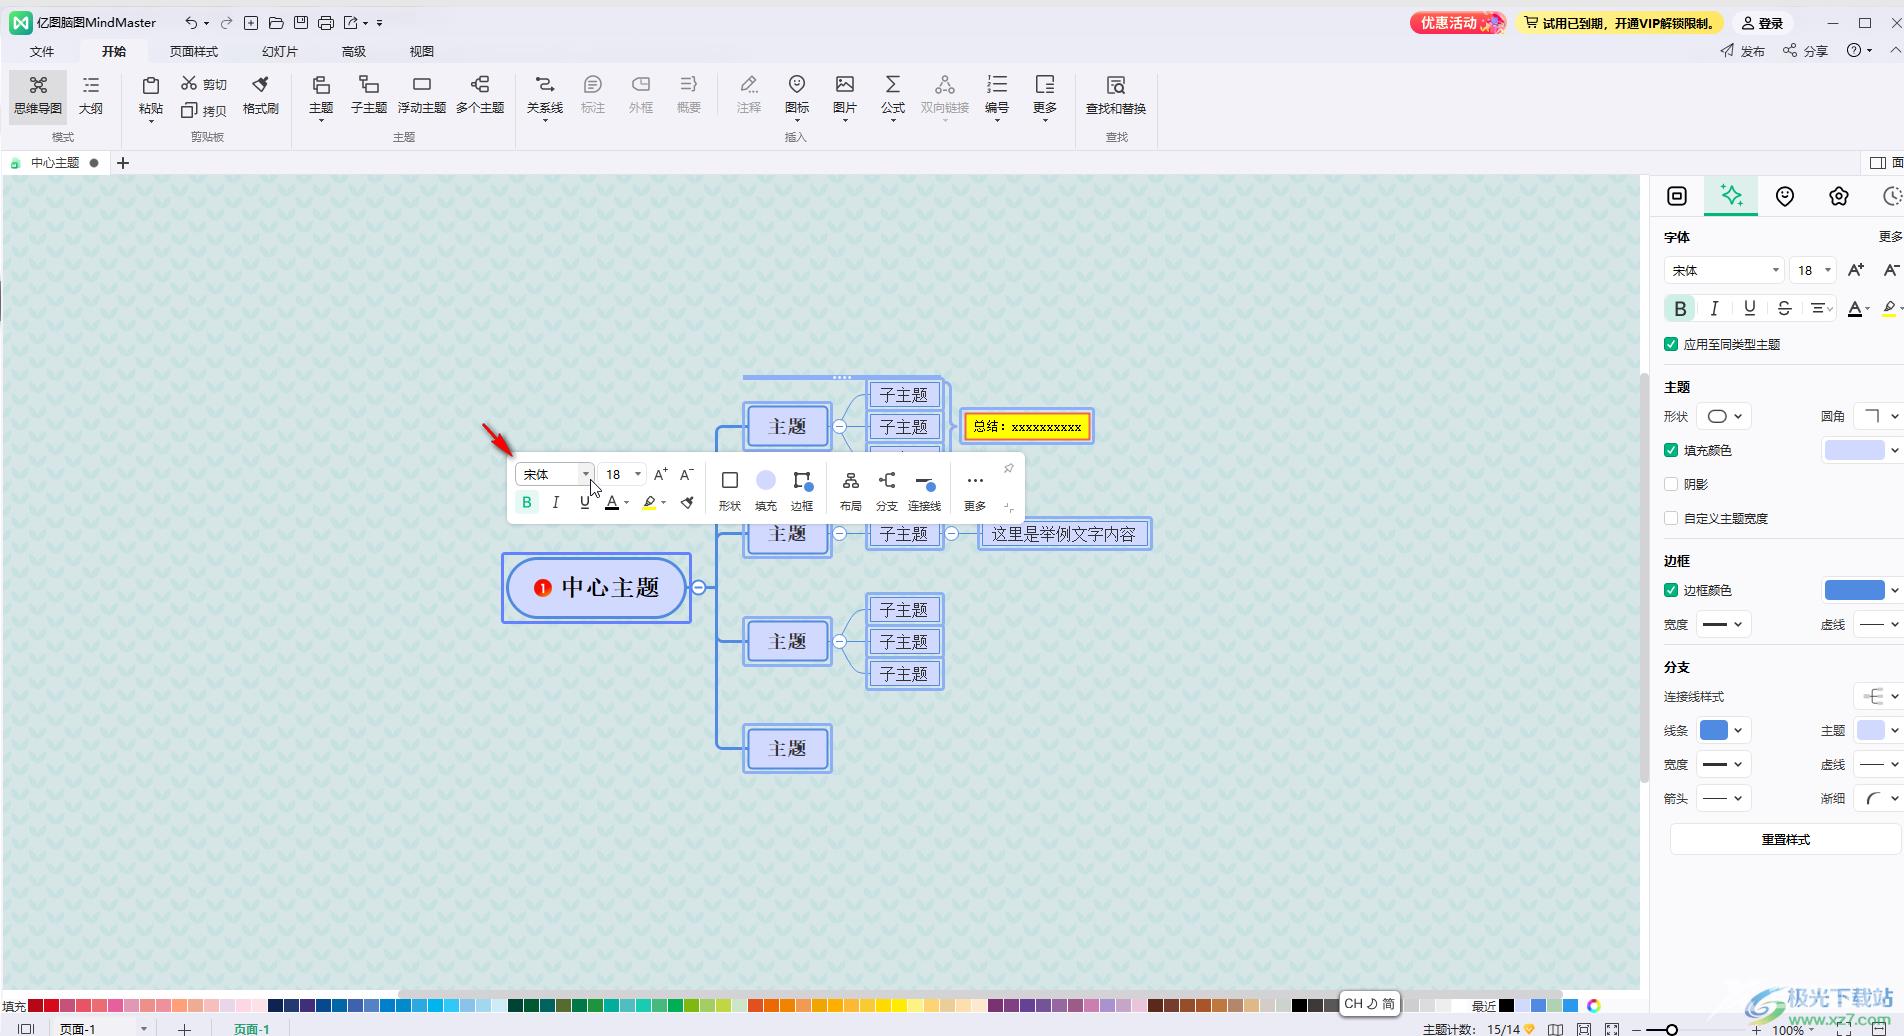
Task: Pin the floating toolbar
Action: click(x=1008, y=468)
